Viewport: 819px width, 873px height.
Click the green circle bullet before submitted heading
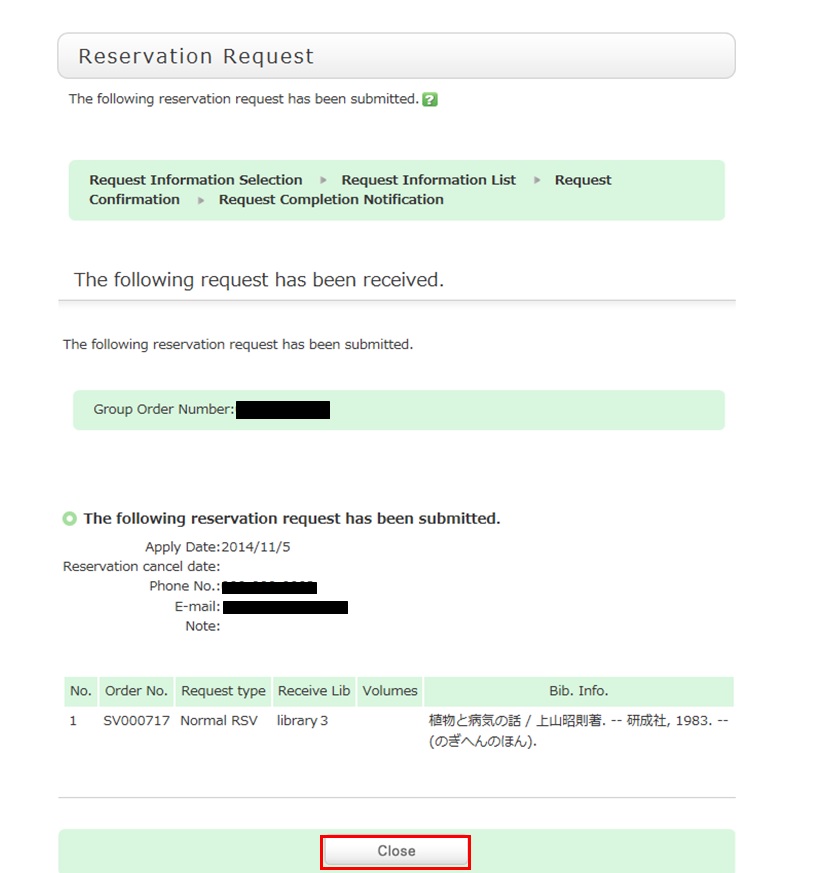click(69, 518)
